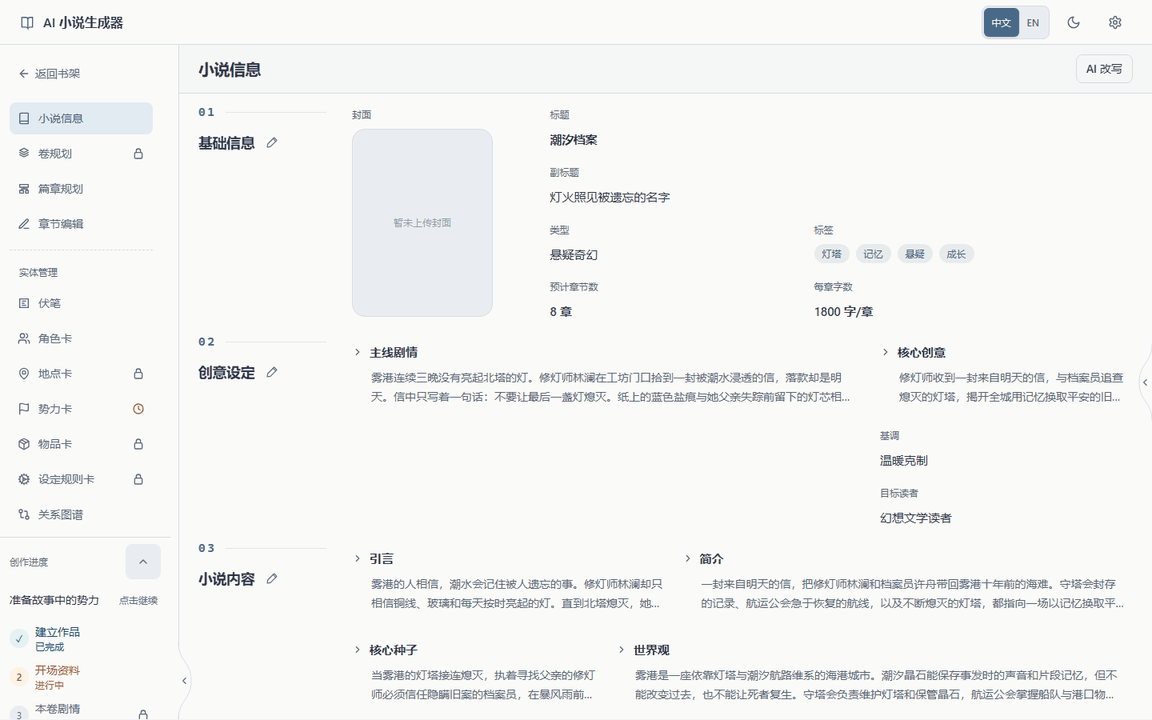Click lock icon beside 本卷剧情 step
The height and width of the screenshot is (720, 1152).
(x=143, y=714)
